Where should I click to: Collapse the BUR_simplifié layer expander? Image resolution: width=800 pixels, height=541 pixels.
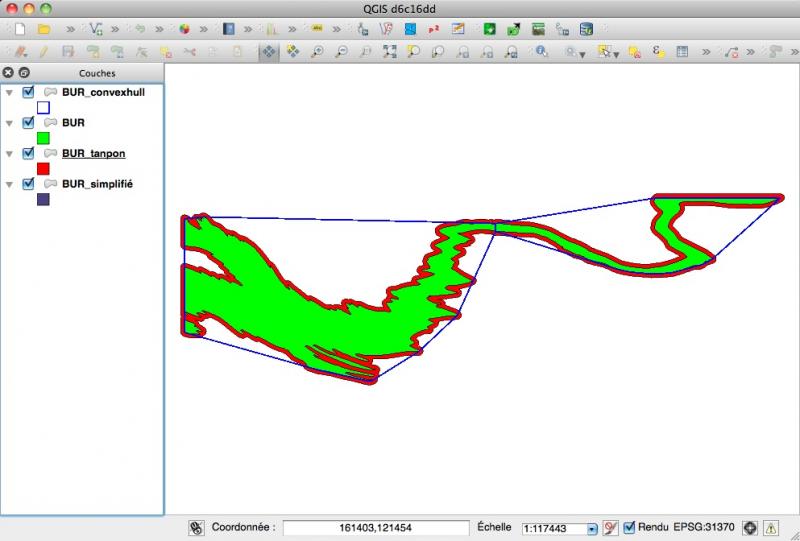(9, 185)
